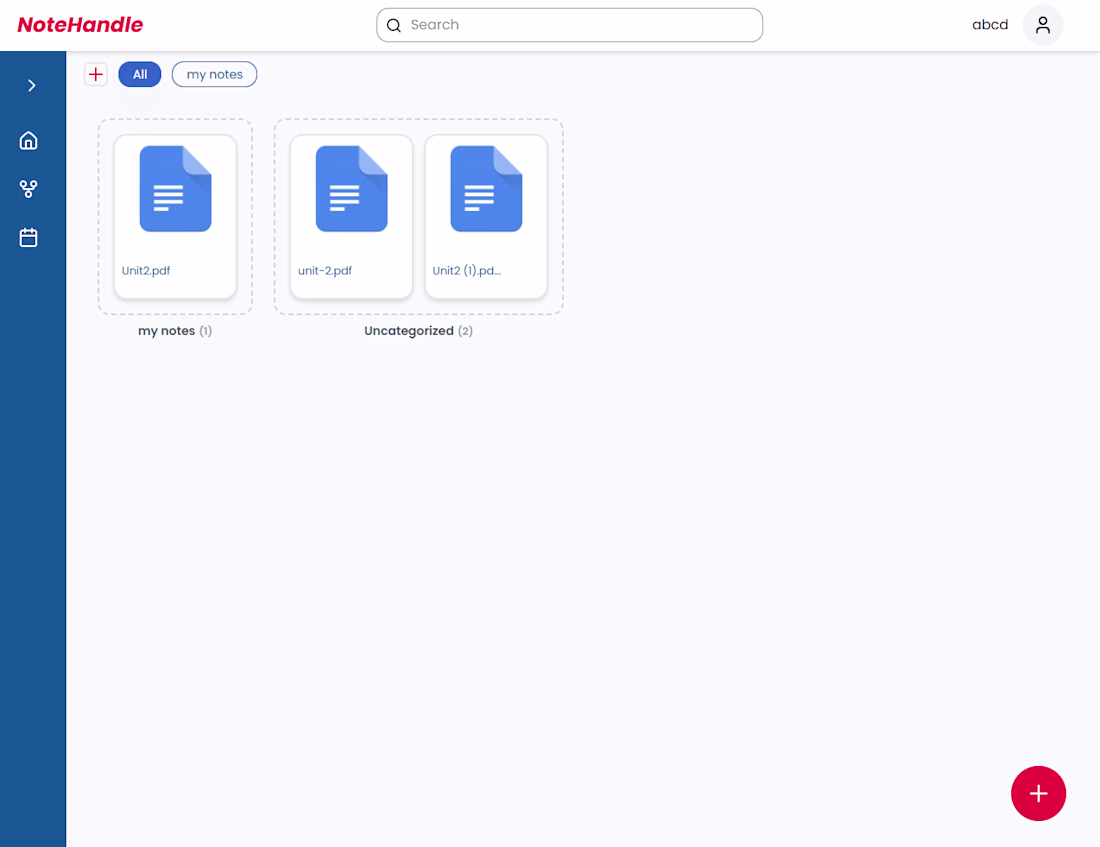Image resolution: width=1100 pixels, height=847 pixels.
Task: Click the Unit2.pdf file name text
Action: pyautogui.click(x=146, y=271)
